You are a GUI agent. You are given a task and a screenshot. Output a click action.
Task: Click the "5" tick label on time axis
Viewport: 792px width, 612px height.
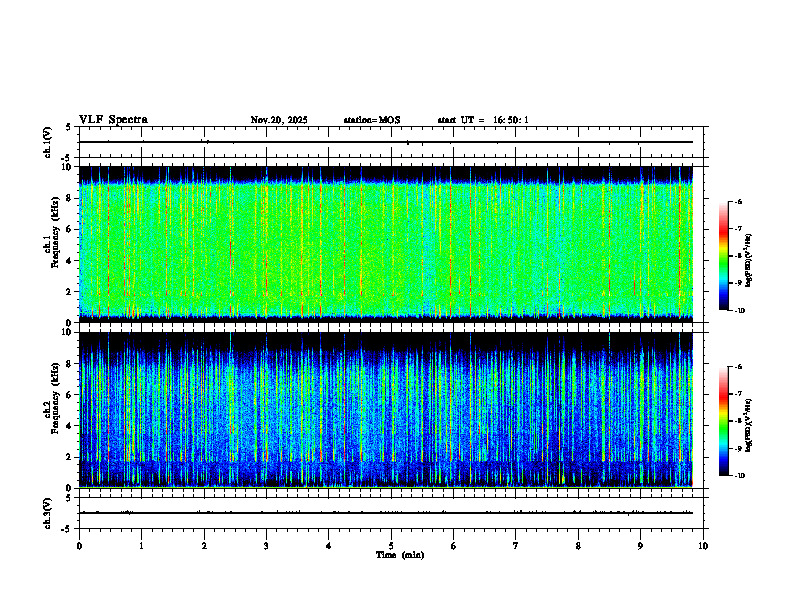coord(391,546)
